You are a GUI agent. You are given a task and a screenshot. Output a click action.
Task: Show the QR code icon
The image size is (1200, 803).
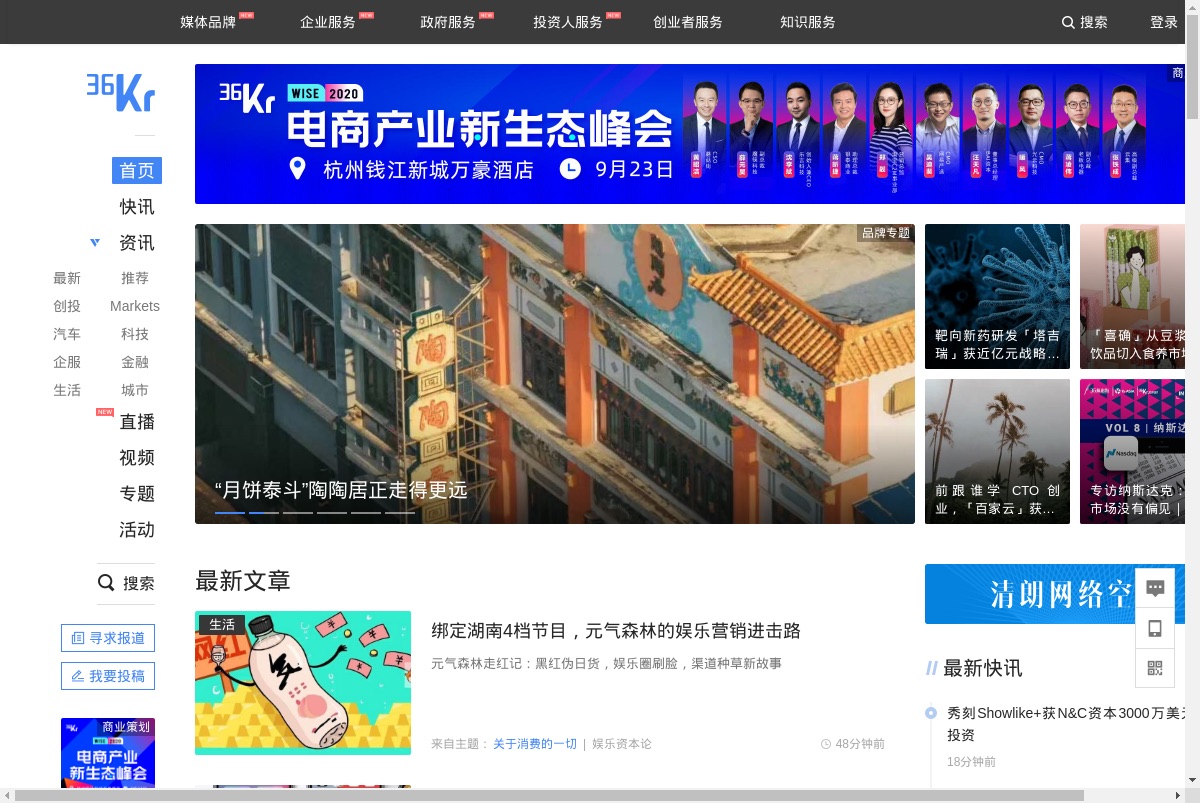[1155, 668]
